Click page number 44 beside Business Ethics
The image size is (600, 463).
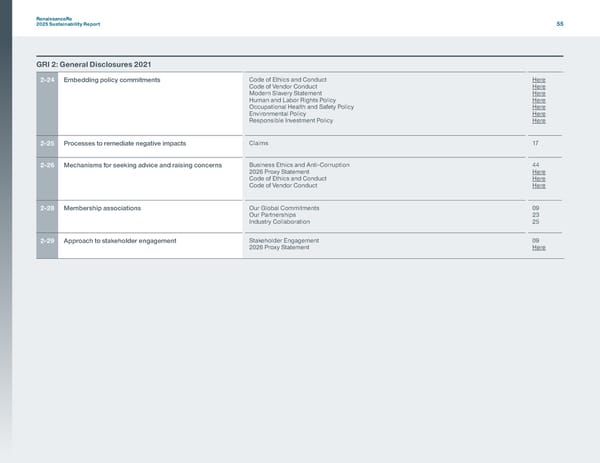click(536, 165)
